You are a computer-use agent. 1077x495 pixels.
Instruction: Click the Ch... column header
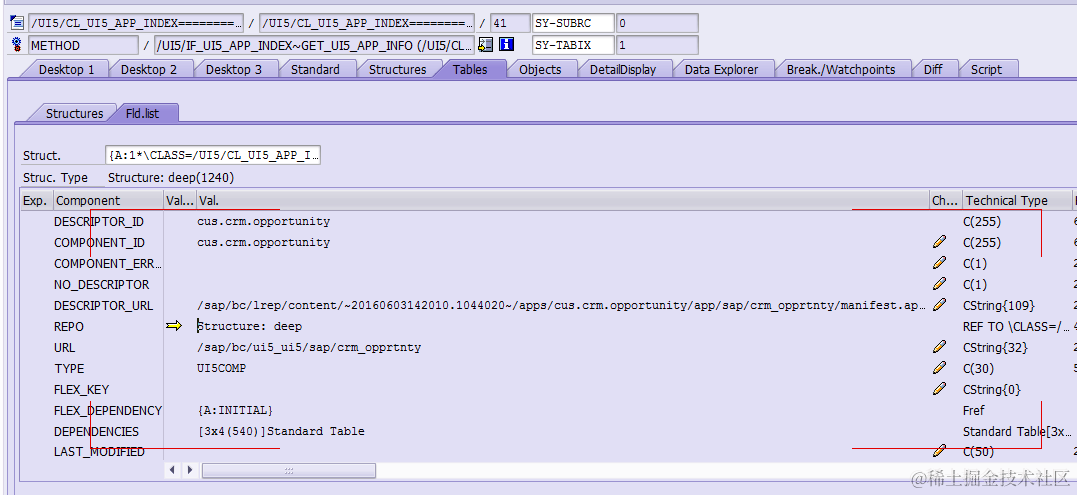[945, 200]
